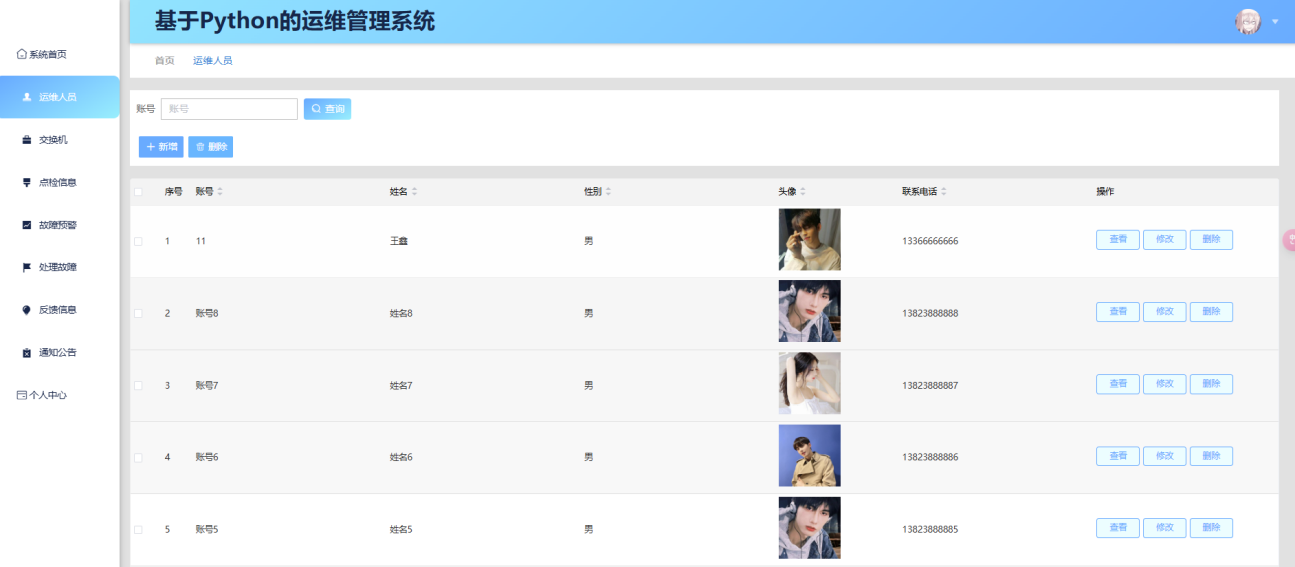The height and width of the screenshot is (567, 1295).
Task: Click 删除 for row 账号6
Action: pos(1211,456)
